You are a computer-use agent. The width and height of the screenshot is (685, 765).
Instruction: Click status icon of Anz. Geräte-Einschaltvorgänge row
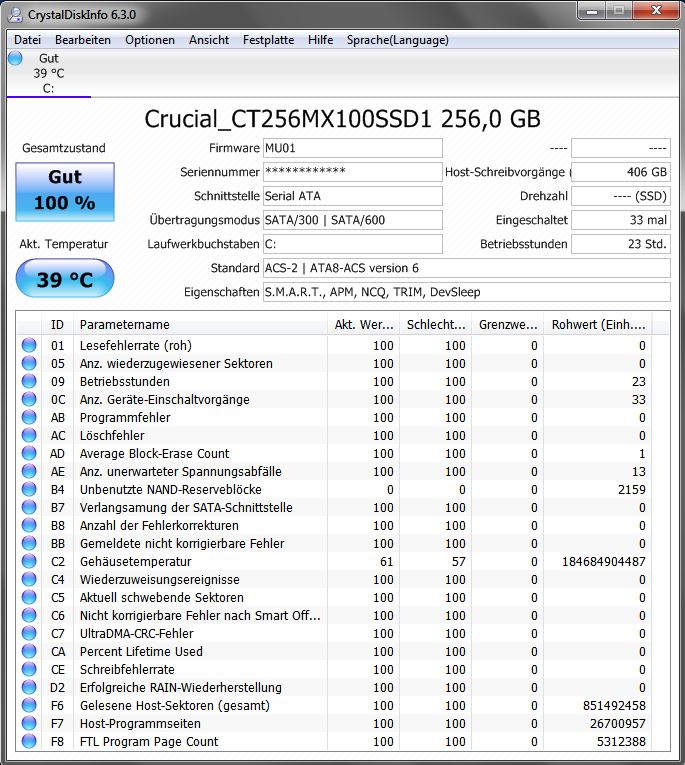[29, 399]
